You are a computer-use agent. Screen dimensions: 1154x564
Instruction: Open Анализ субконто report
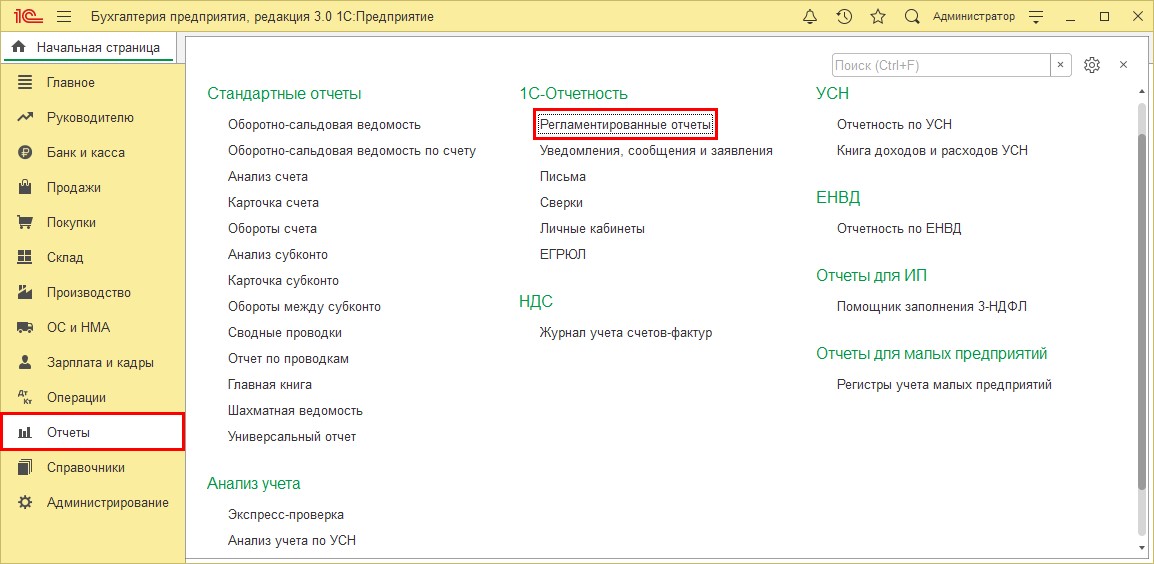point(277,255)
